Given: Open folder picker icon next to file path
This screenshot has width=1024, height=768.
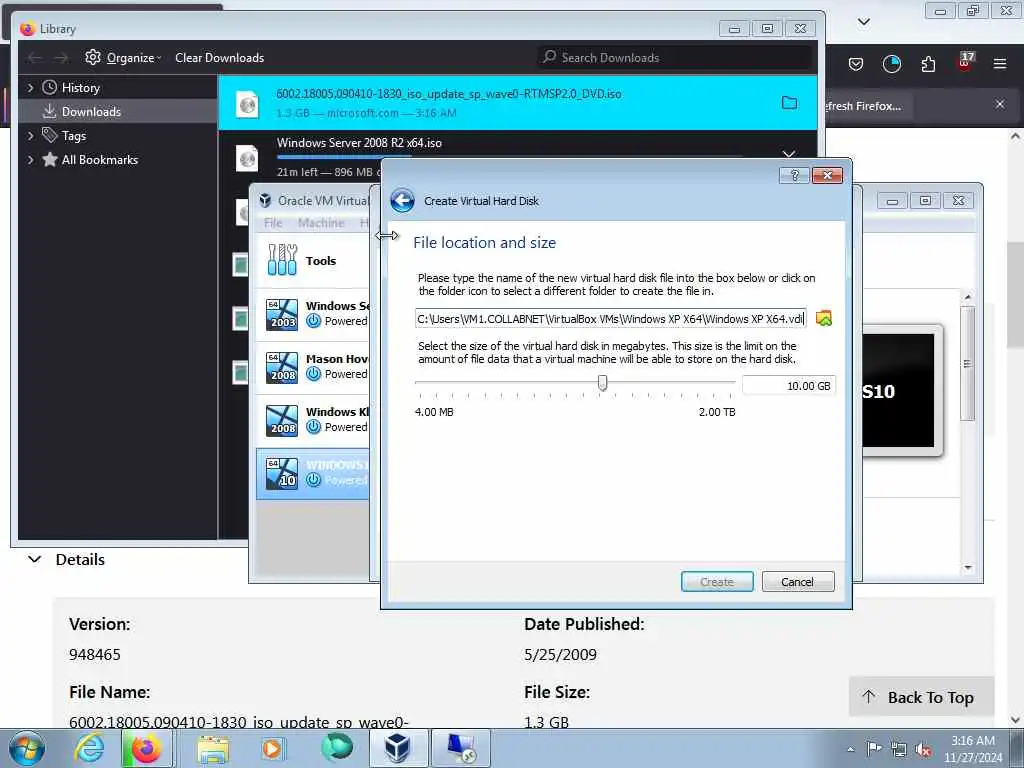Looking at the screenshot, I should 824,319.
